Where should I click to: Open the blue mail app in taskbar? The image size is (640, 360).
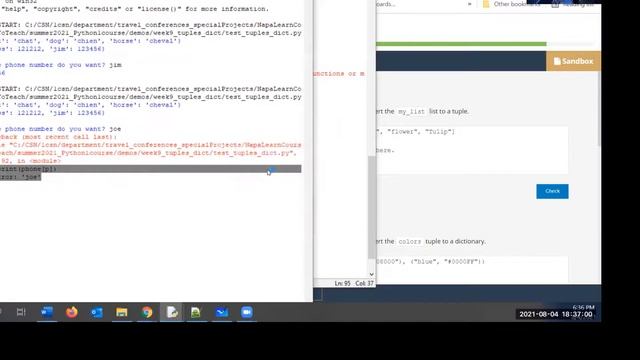point(222,312)
